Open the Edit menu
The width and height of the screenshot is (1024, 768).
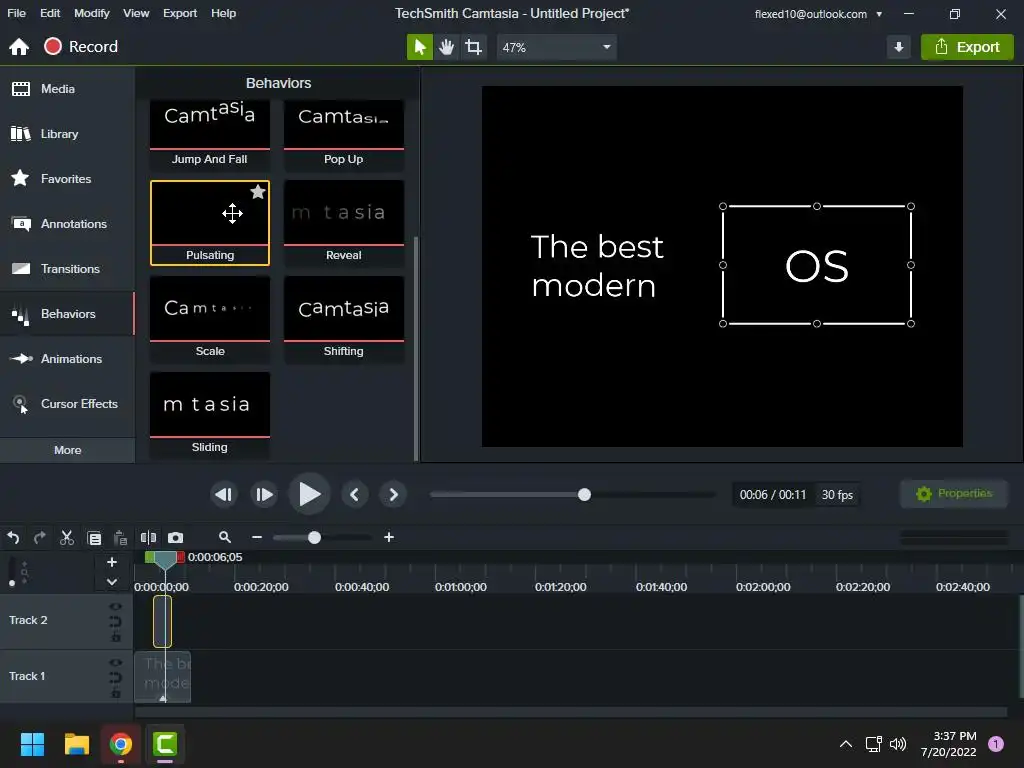(x=50, y=13)
